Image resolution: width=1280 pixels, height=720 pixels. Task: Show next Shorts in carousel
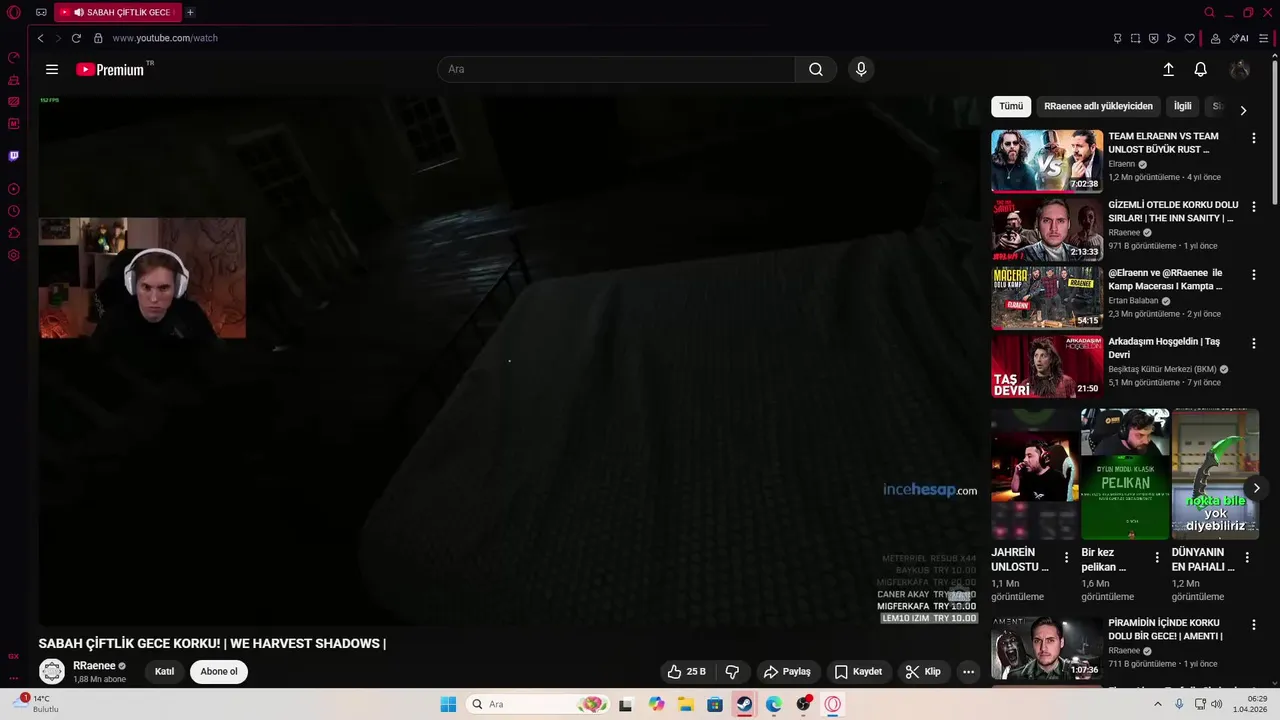(1256, 488)
